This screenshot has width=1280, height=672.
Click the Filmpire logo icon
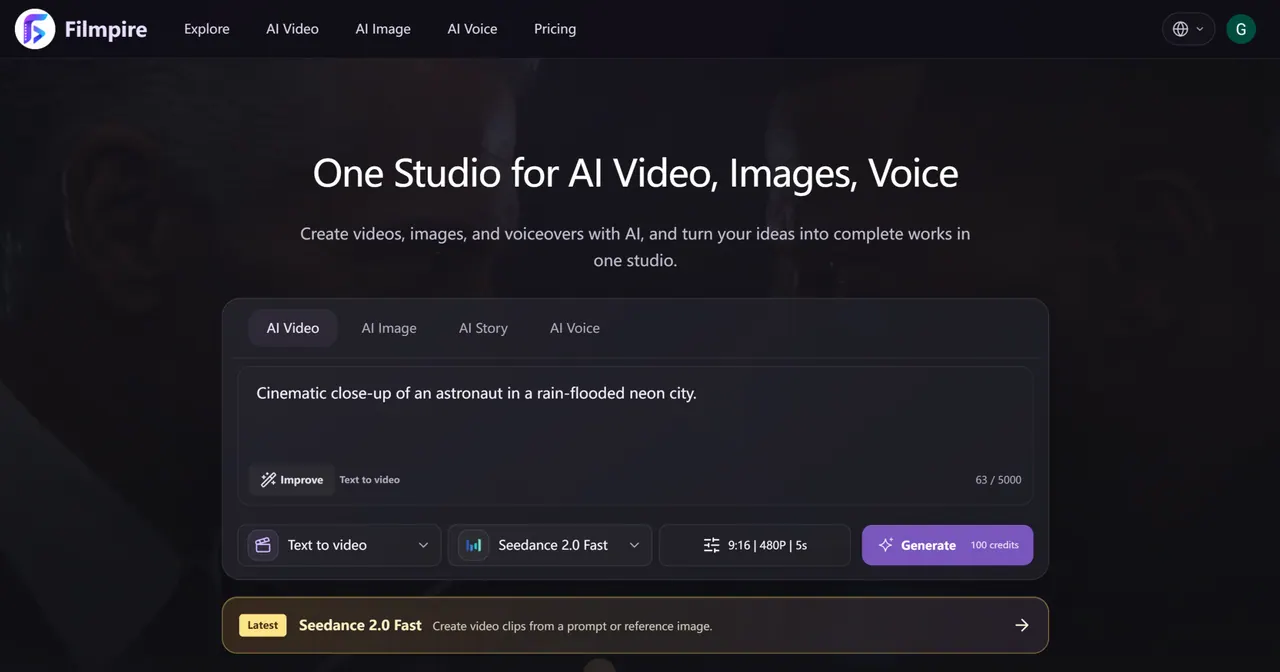pyautogui.click(x=35, y=29)
